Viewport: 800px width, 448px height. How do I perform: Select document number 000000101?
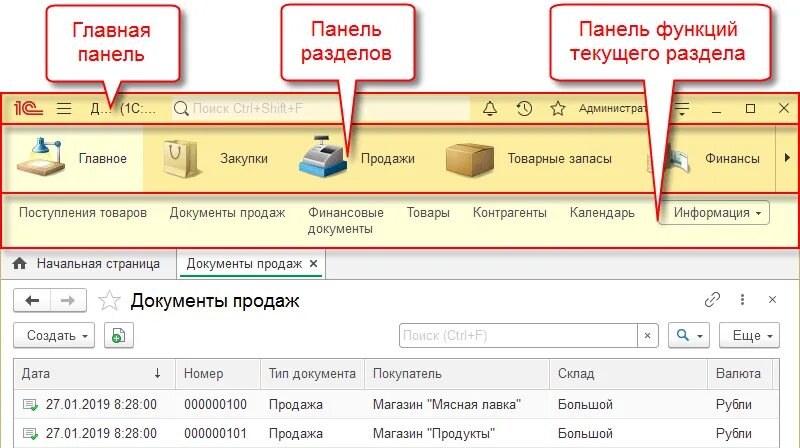tap(215, 434)
